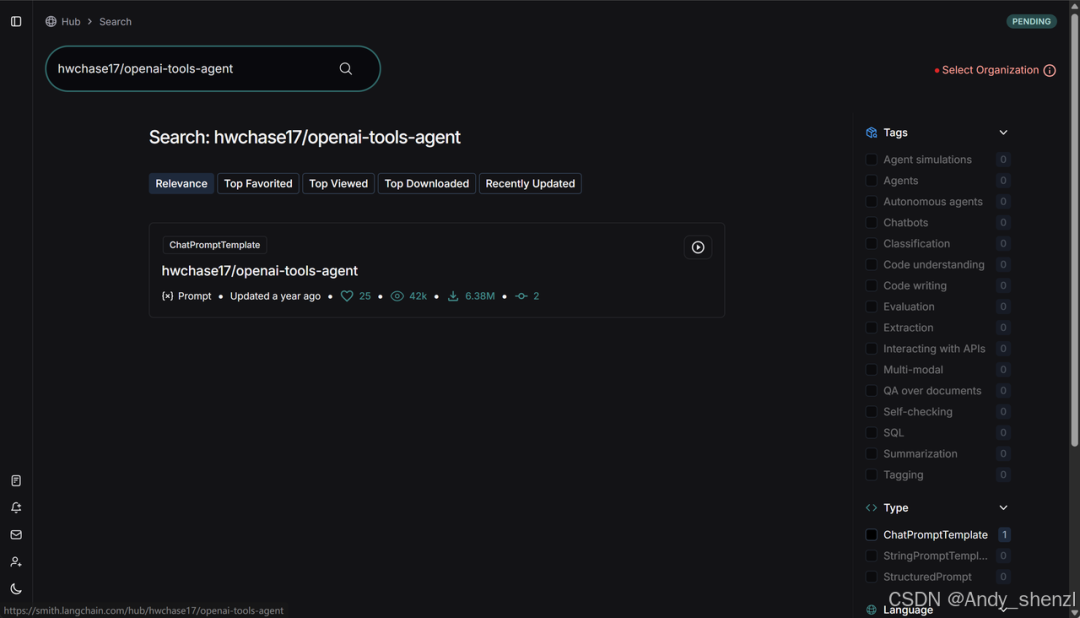The image size is (1080, 618).
Task: Check the Multi-modal tag checkbox
Action: [x=871, y=369]
